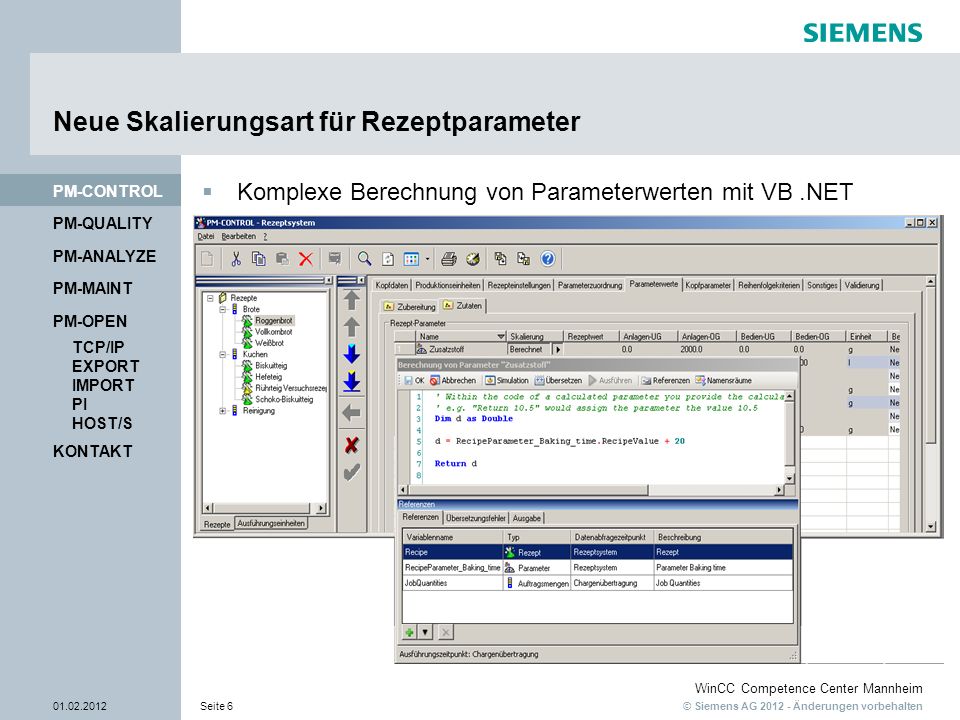This screenshot has width=960, height=720.
Task: Open the Name column filter dropdown
Action: tap(501, 336)
